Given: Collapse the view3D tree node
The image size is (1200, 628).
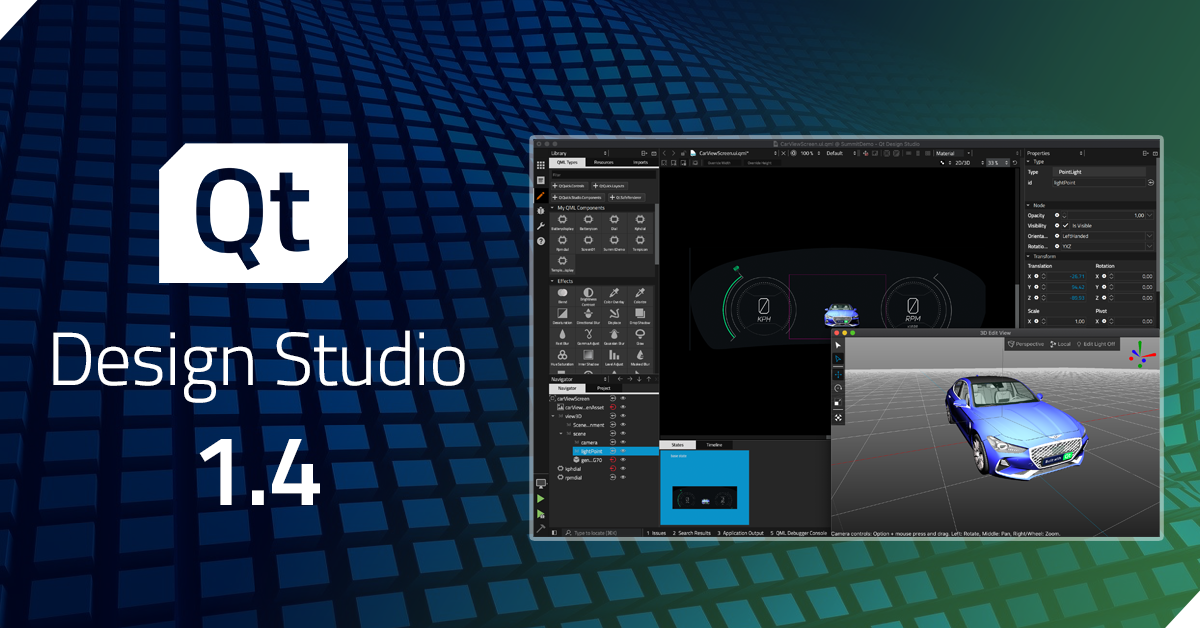Looking at the screenshot, I should pyautogui.click(x=560, y=416).
